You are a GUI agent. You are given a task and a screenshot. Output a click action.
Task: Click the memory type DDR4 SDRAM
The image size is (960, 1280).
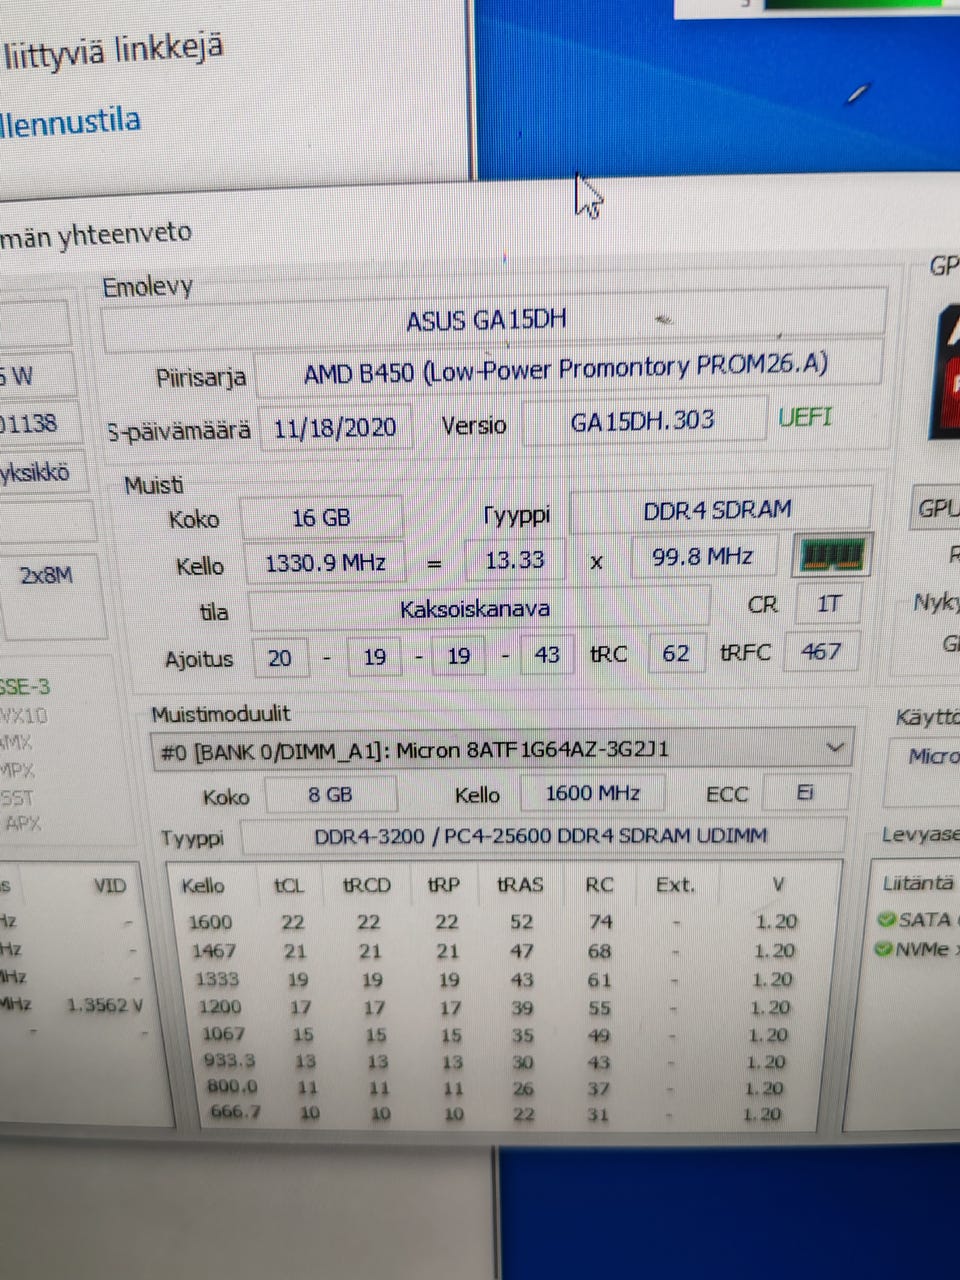coord(719,510)
